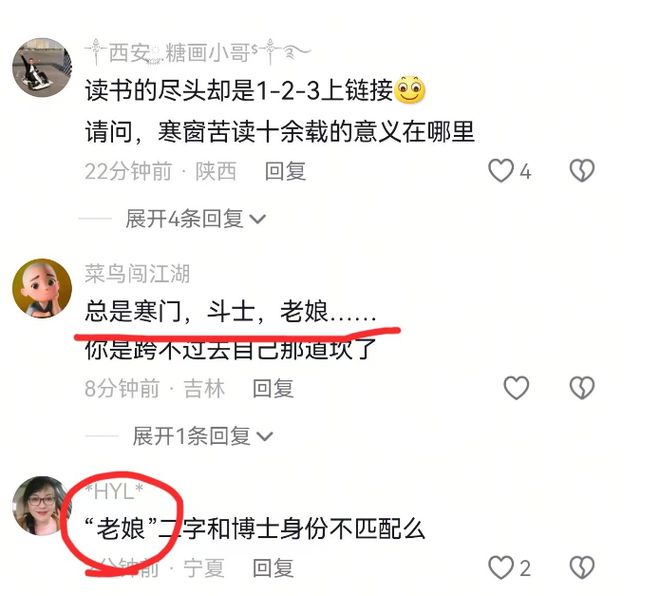Screen dimensions: 660x596
Task: Reply to the 吉林 comment via 回复
Action: (x=273, y=388)
